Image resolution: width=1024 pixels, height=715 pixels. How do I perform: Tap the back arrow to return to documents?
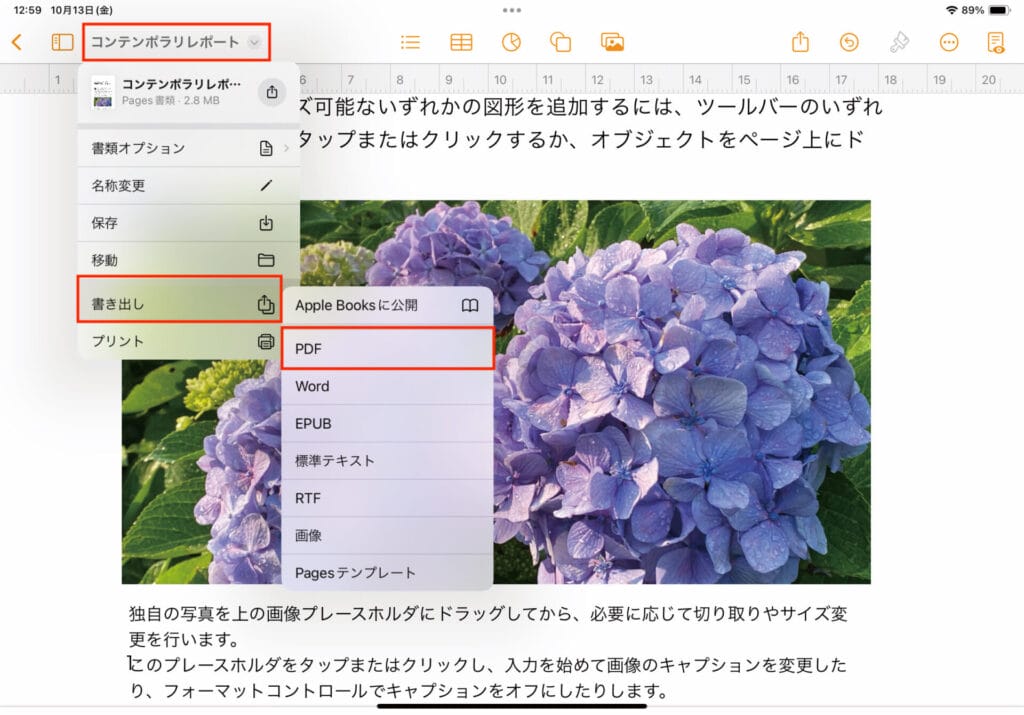tap(16, 42)
